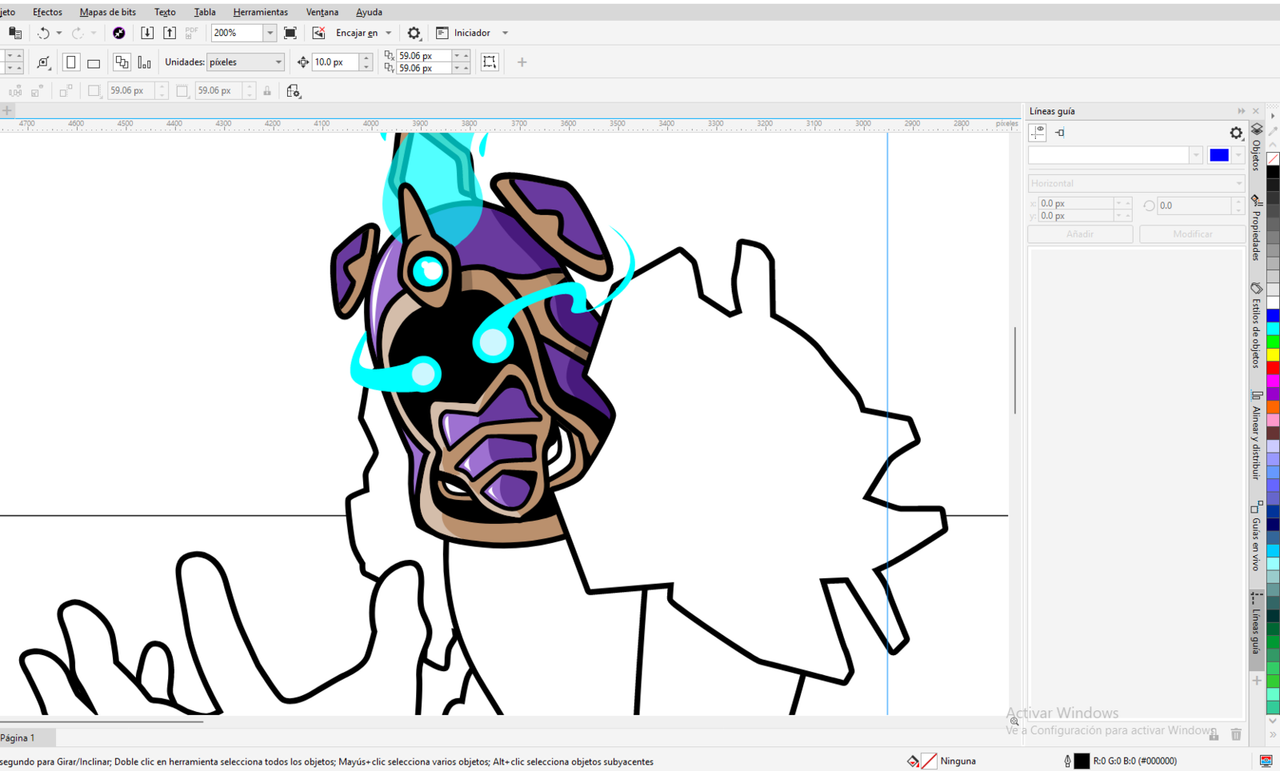Expand the guideline color picker arrow
This screenshot has height=771, width=1280.
click(x=1238, y=155)
